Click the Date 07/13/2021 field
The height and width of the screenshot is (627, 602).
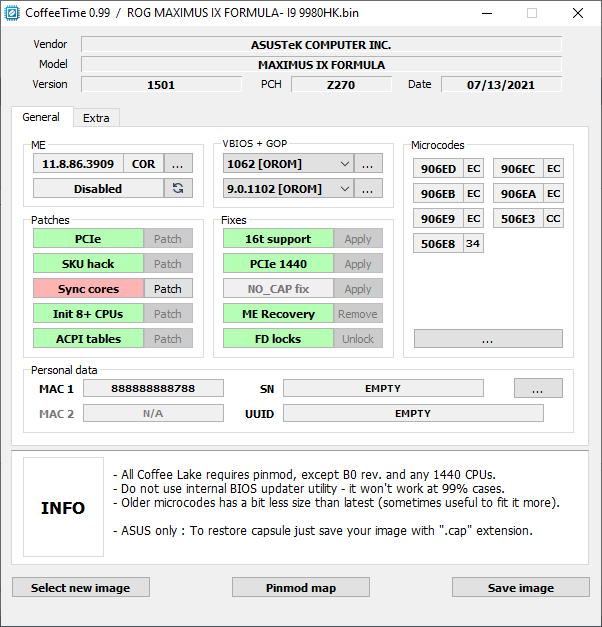pos(501,84)
